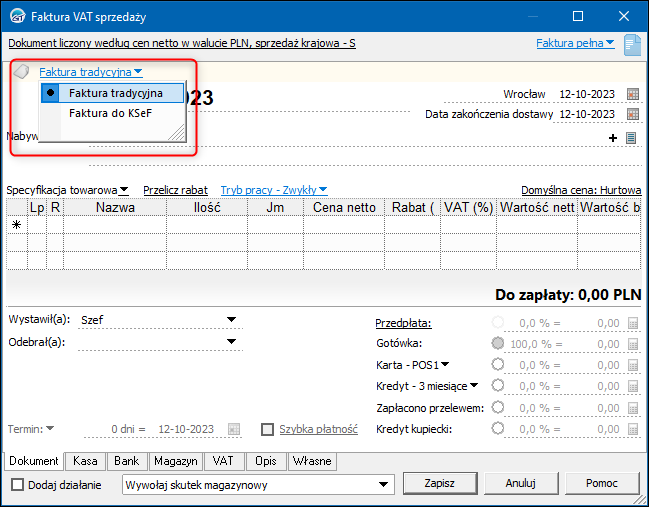This screenshot has width=649, height=507.
Task: Click the Zapisz button
Action: [440, 483]
